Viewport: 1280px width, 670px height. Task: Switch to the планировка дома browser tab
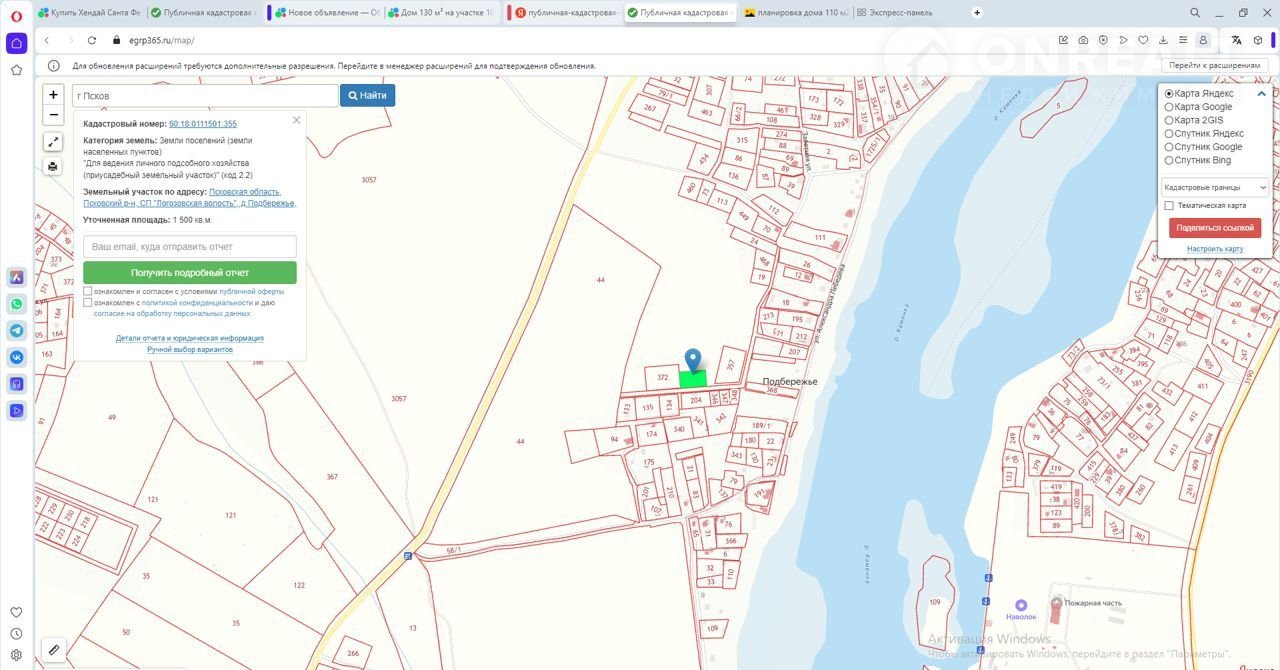[x=795, y=13]
